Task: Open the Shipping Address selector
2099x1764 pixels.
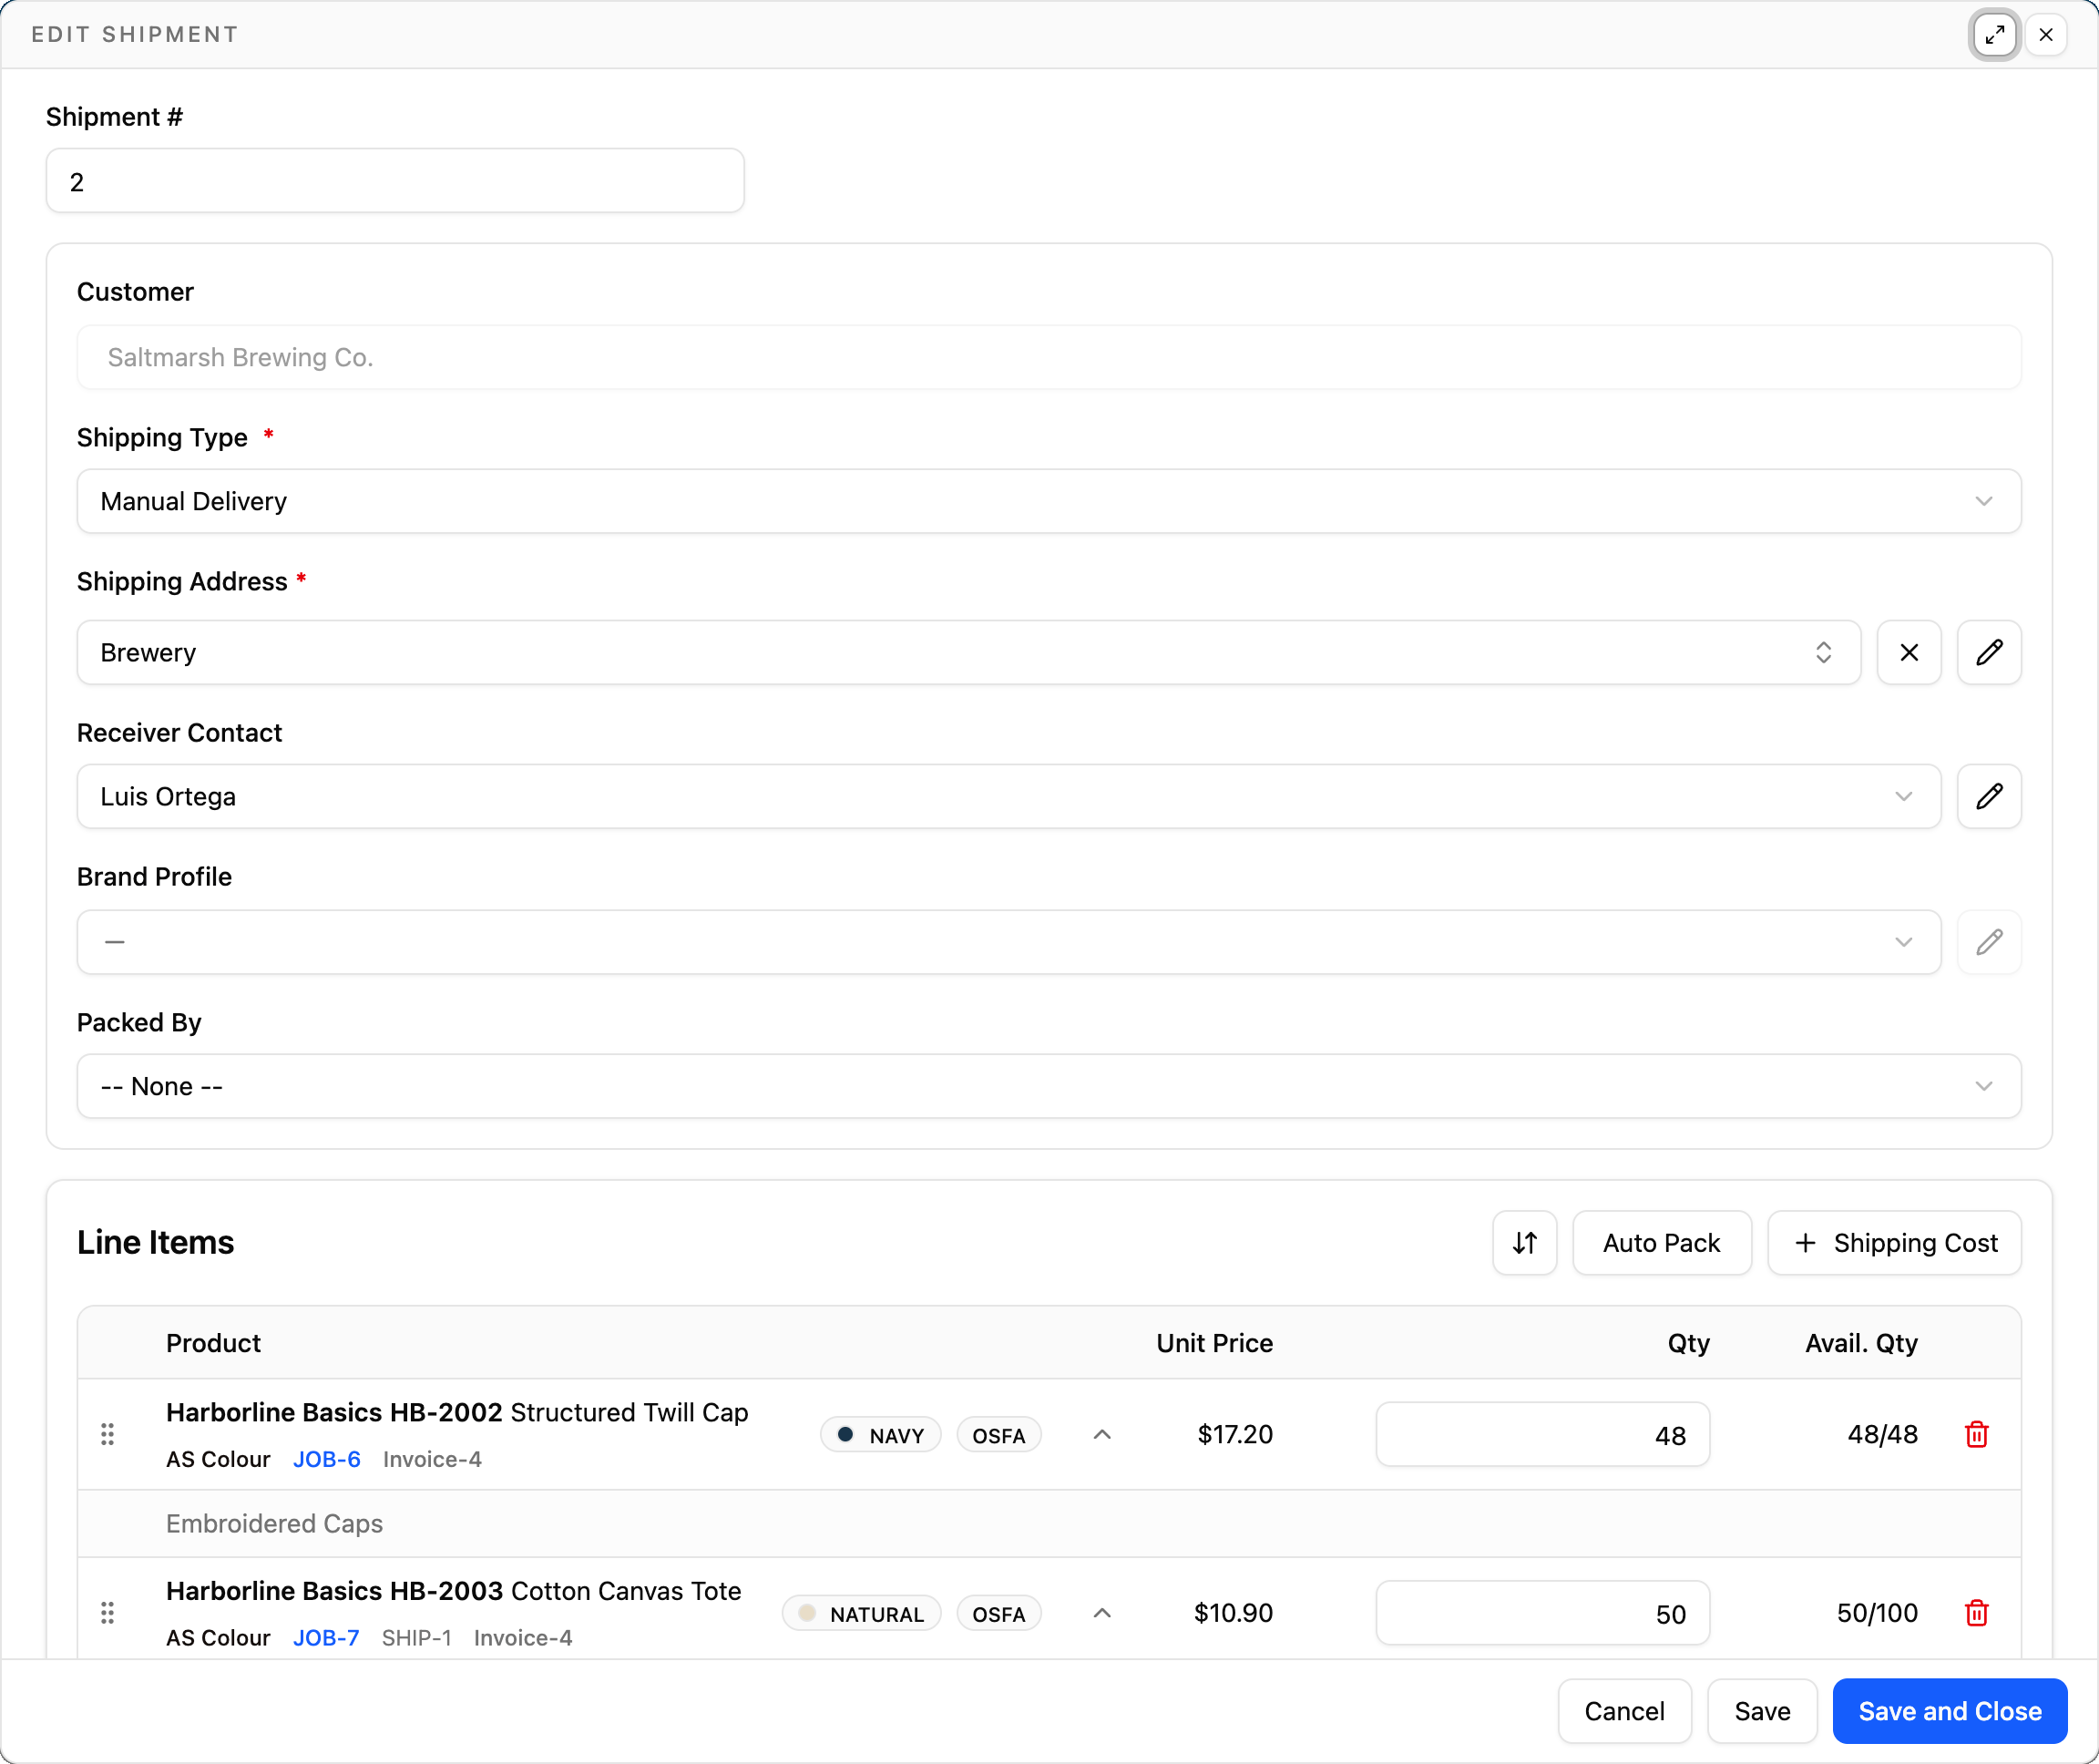Action: click(x=968, y=652)
